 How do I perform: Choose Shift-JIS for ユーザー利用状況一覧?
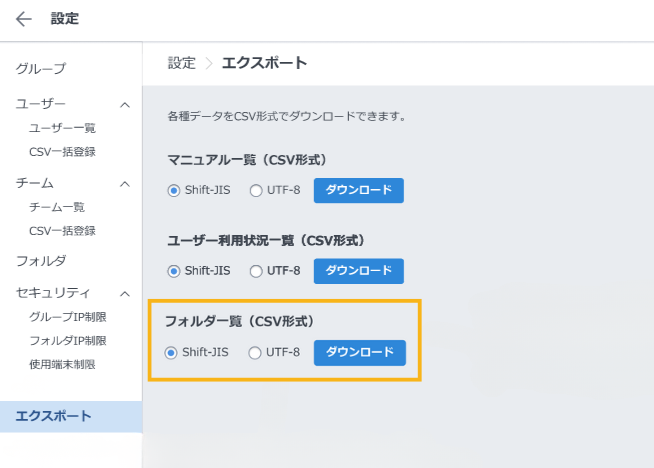coord(174,271)
